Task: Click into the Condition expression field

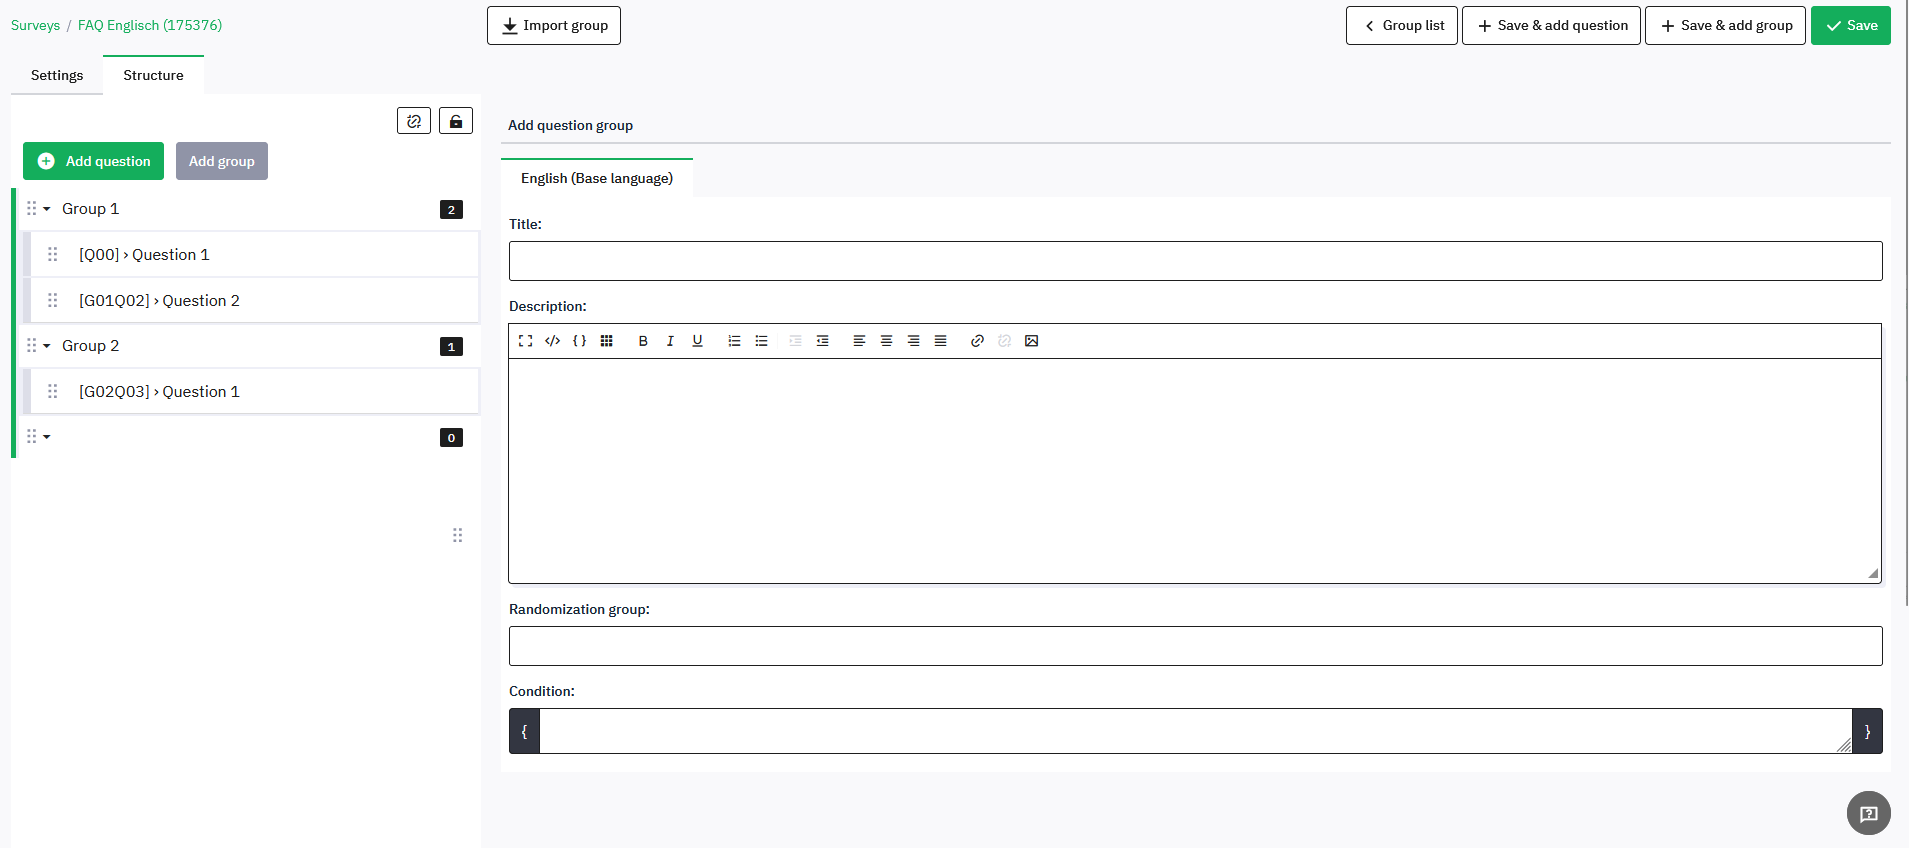Action: pyautogui.click(x=1195, y=731)
